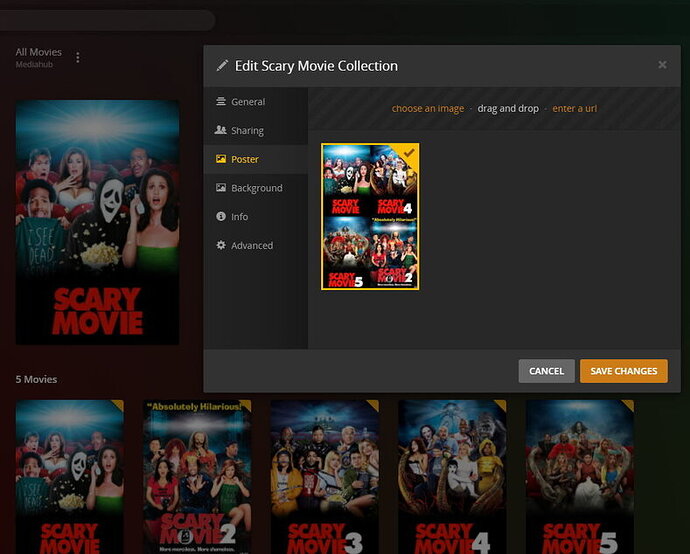
Task: Close the Edit Scary Movie Collection dialog
Action: click(662, 65)
